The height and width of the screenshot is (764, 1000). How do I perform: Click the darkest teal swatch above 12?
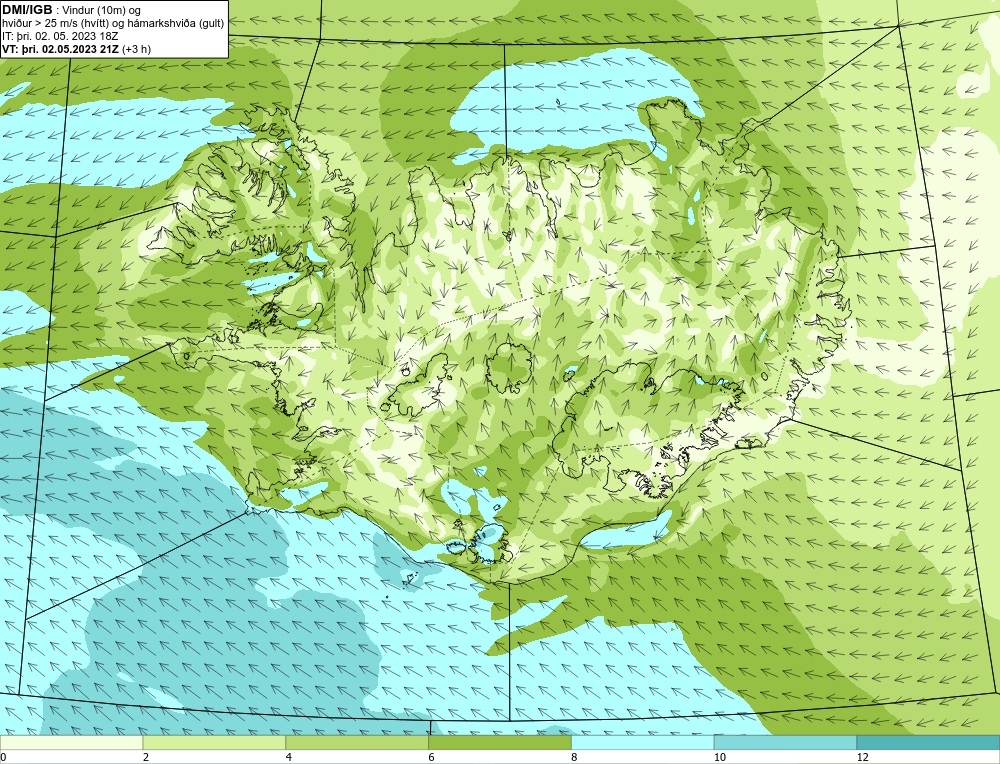pos(929,742)
